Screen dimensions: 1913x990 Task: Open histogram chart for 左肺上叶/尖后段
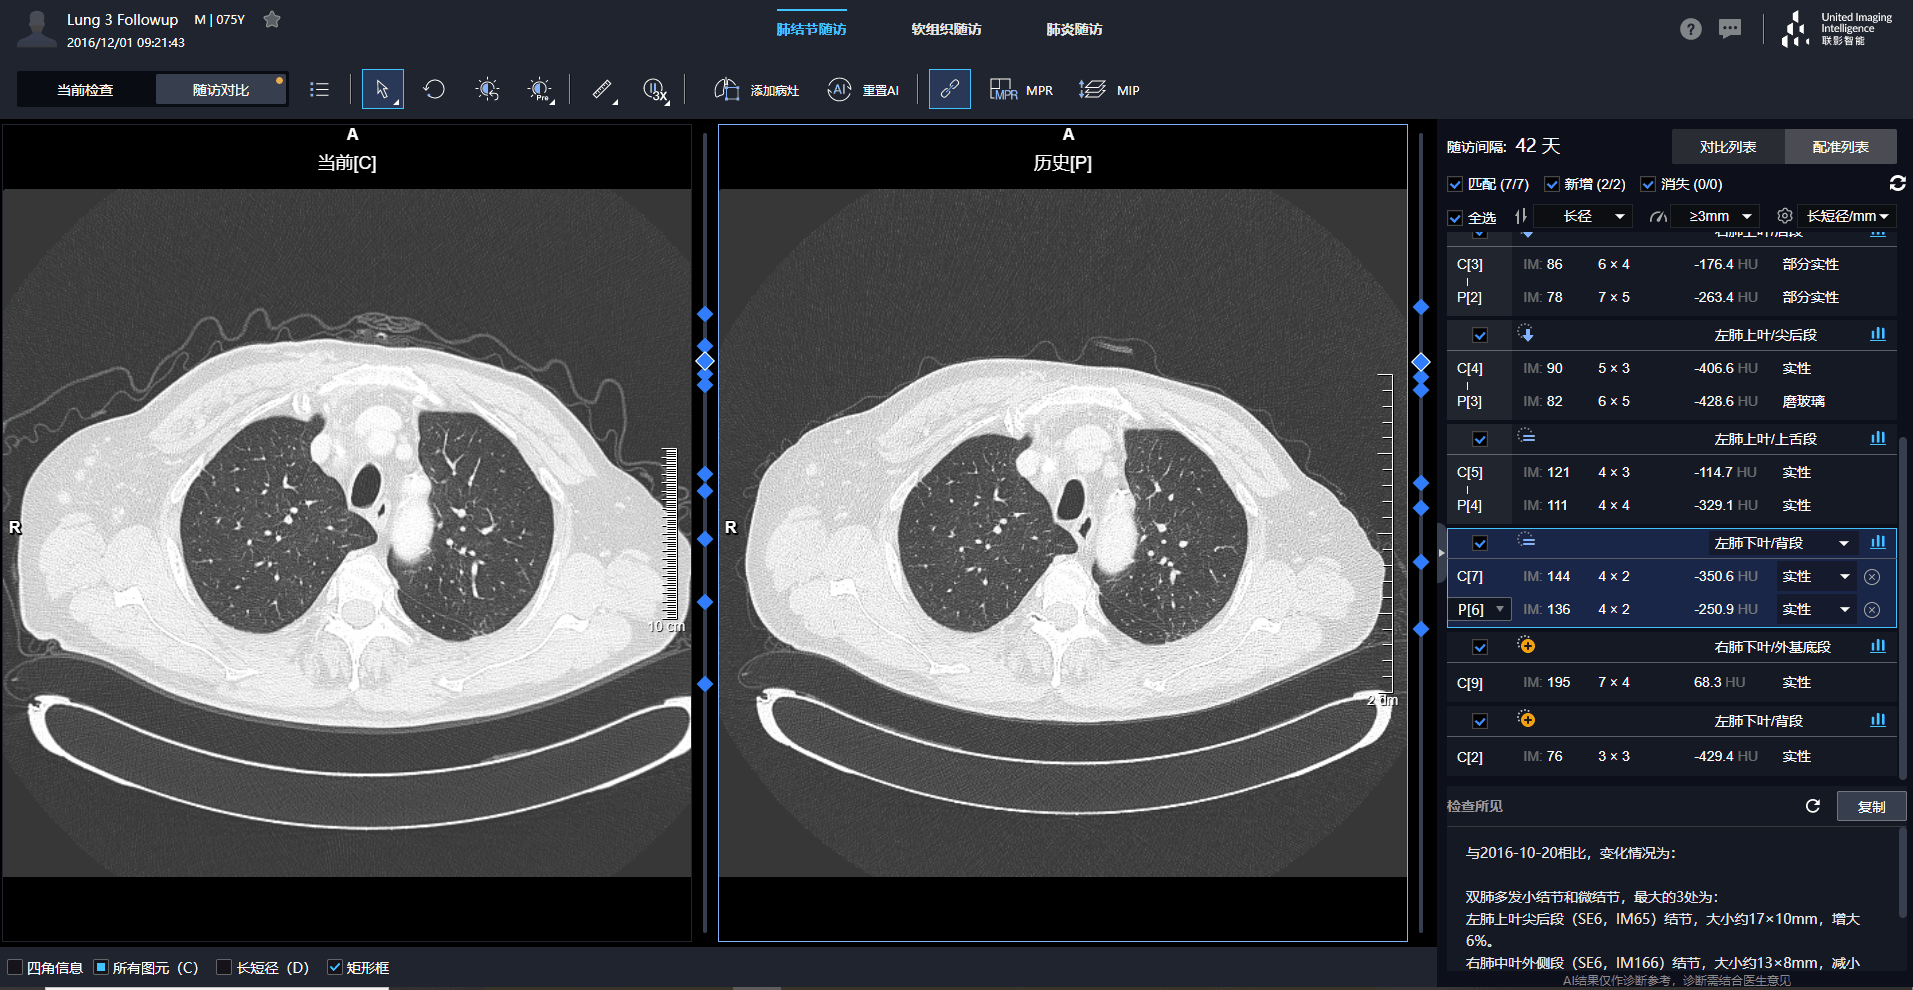(1878, 334)
